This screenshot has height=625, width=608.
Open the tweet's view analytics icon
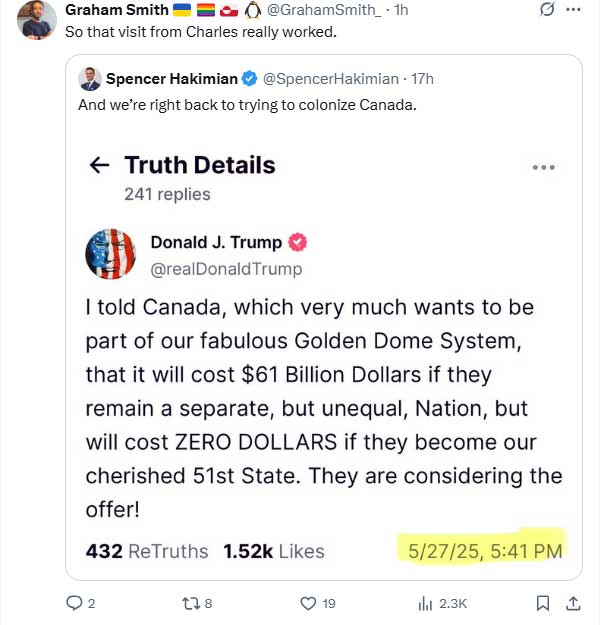coord(425,602)
